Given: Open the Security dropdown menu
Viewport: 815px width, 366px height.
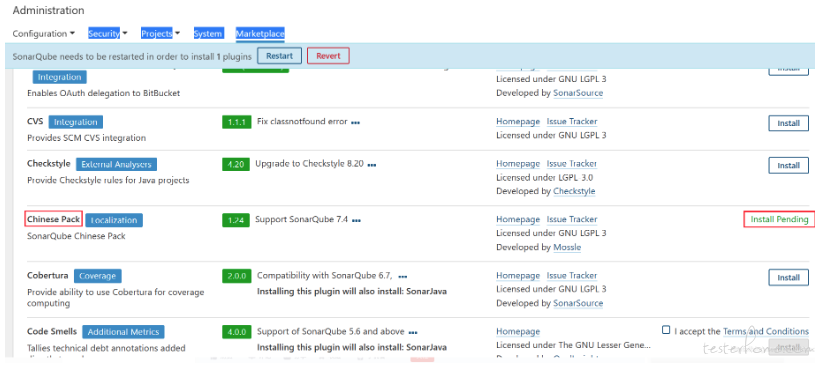Looking at the screenshot, I should point(108,34).
